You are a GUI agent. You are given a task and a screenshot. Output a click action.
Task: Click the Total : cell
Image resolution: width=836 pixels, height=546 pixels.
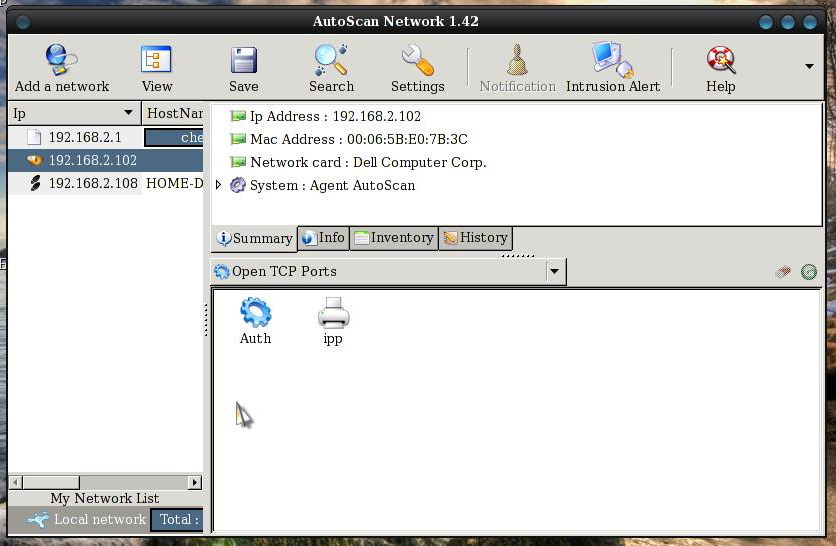click(x=177, y=519)
